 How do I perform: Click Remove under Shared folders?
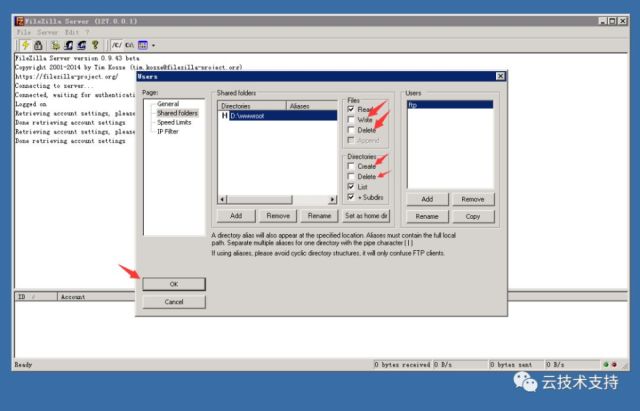[x=278, y=215]
